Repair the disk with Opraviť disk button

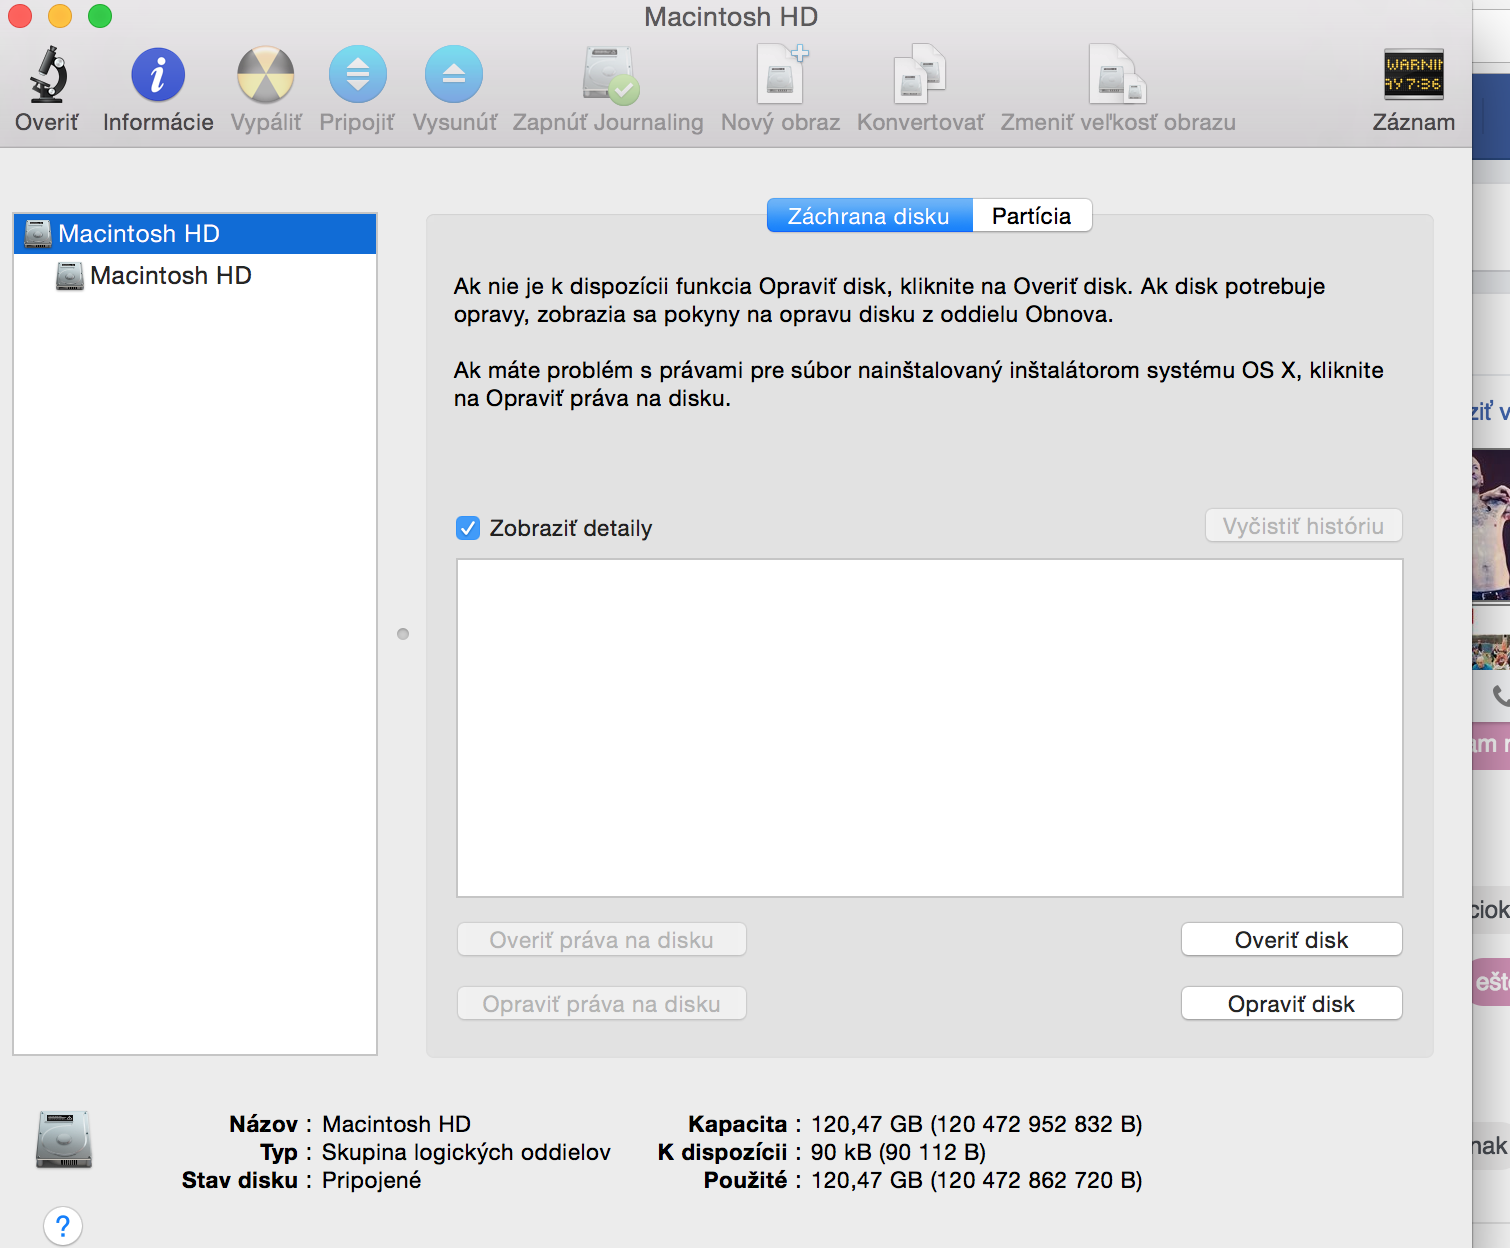click(1292, 1004)
